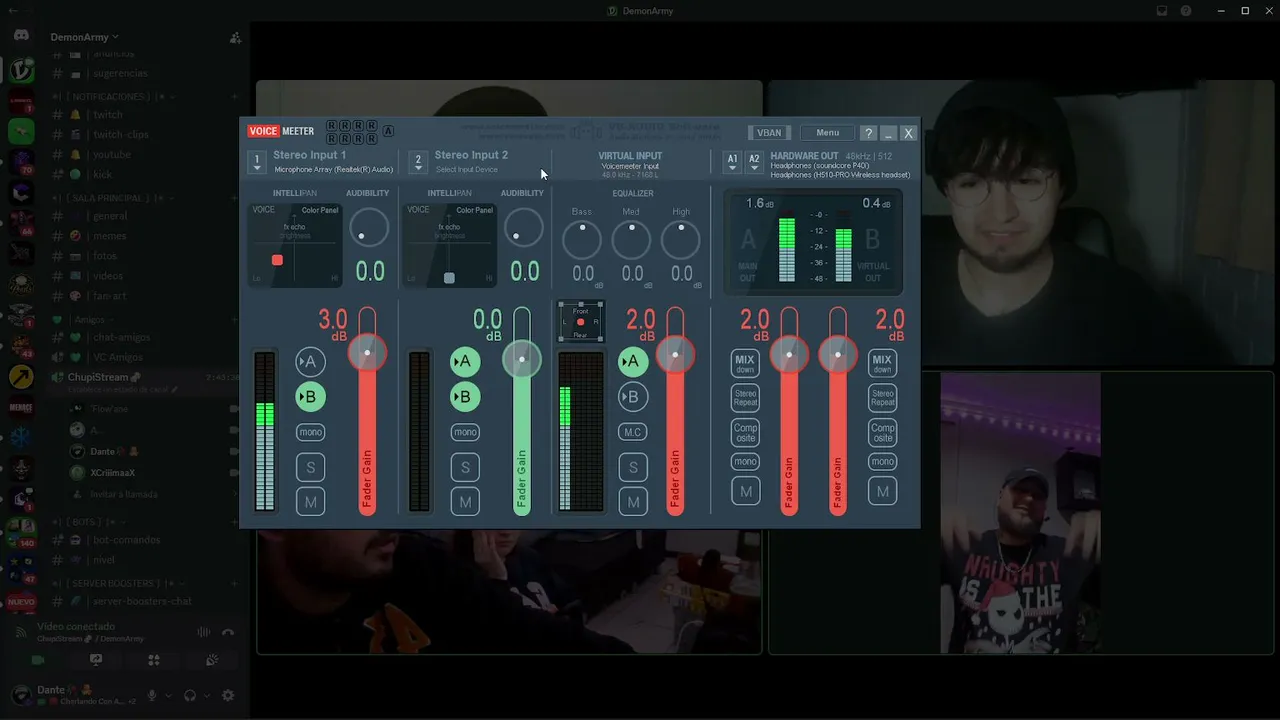The height and width of the screenshot is (720, 1280).
Task: Mute Stereo Input 2 with M button
Action: pos(465,502)
